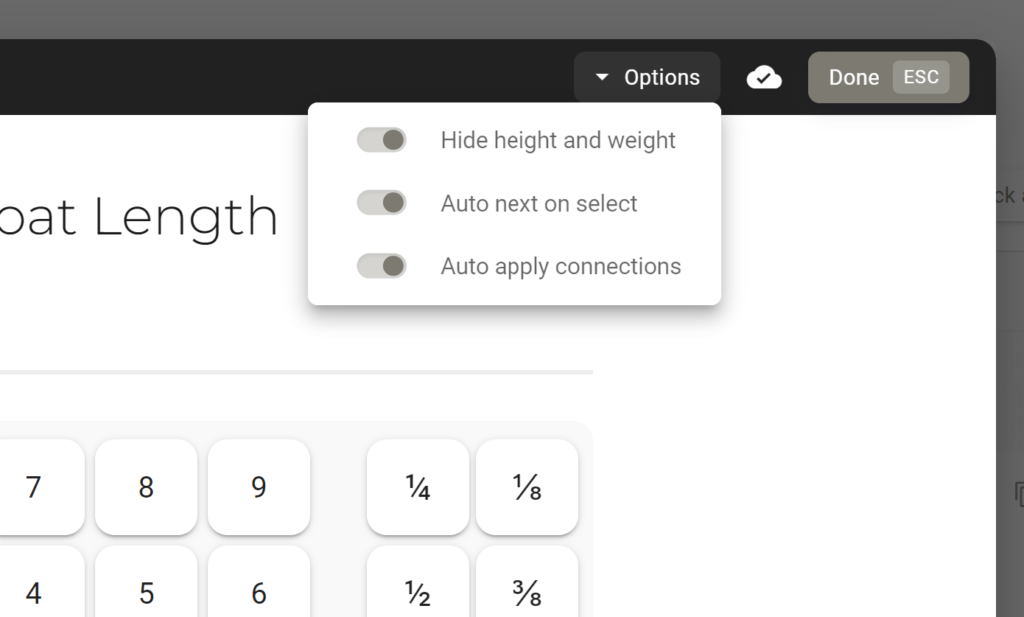Click the Done button
Viewport: 1024px width, 617px height.
tap(888, 77)
